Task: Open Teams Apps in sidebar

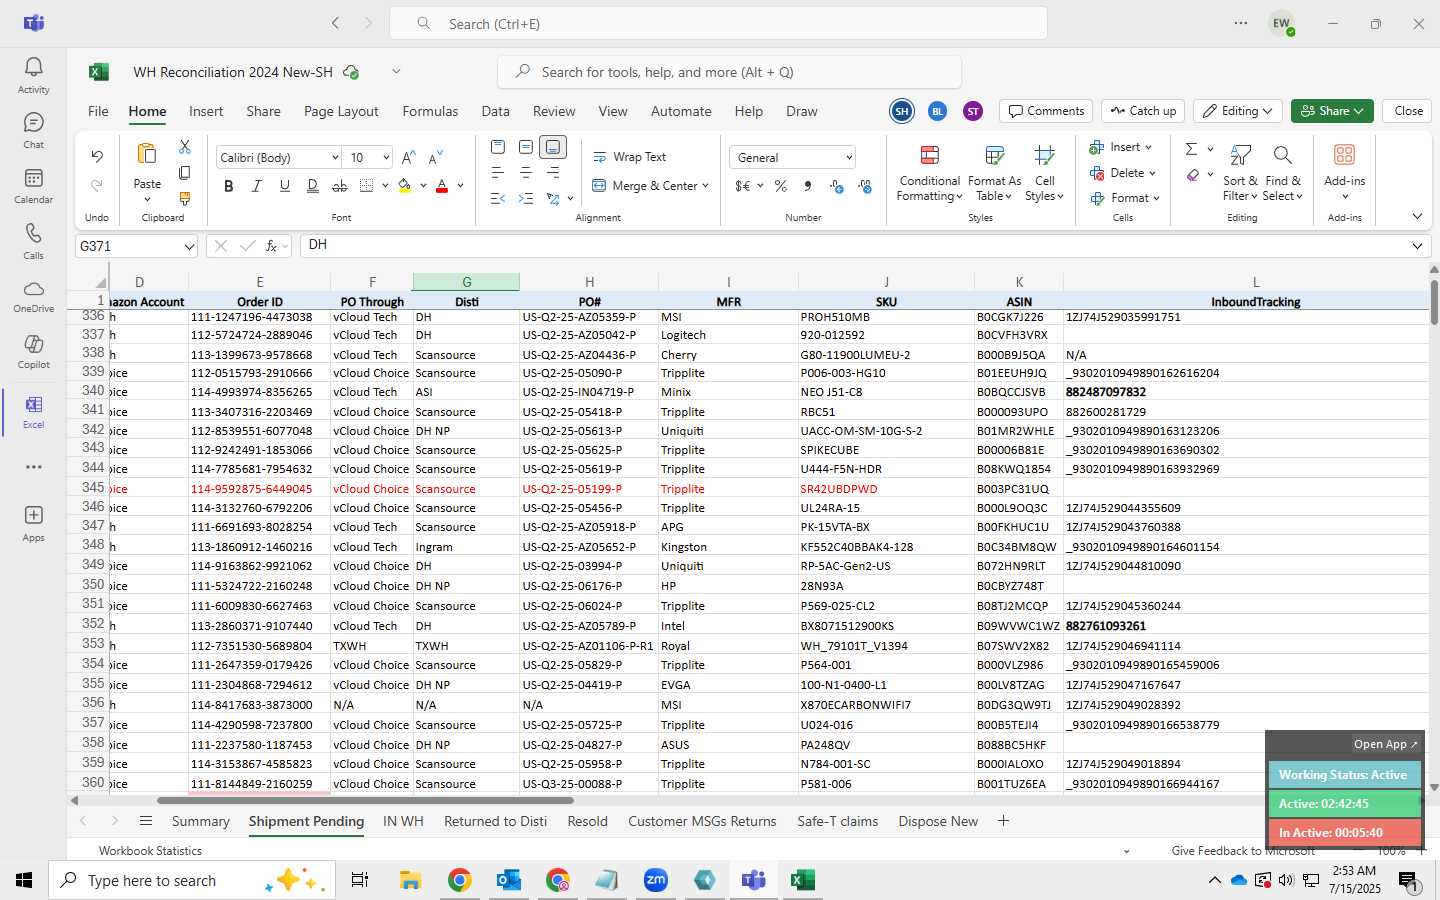Action: pyautogui.click(x=33, y=523)
